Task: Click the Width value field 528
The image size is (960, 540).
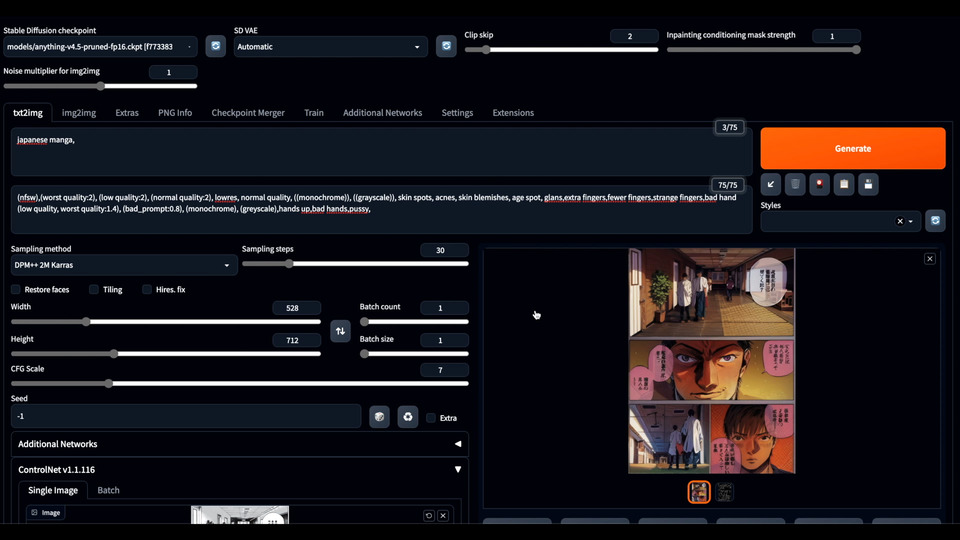Action: pyautogui.click(x=296, y=308)
